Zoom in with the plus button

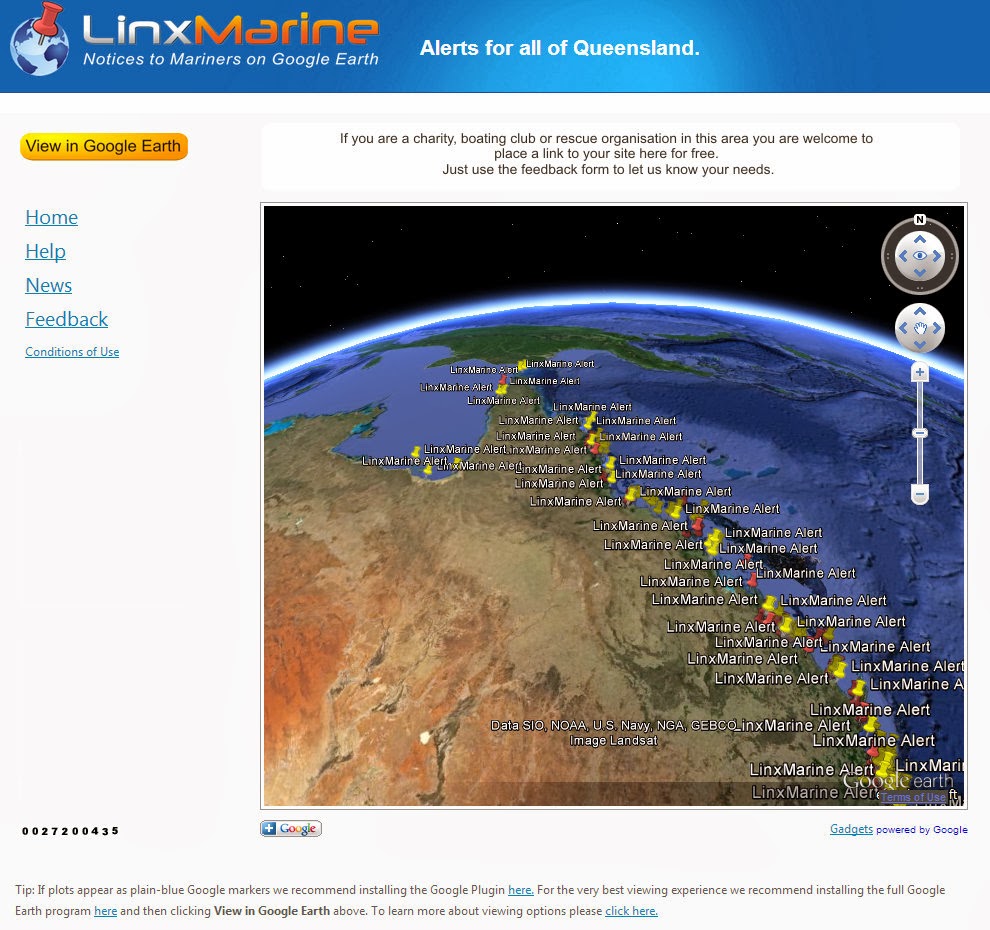pos(919,373)
